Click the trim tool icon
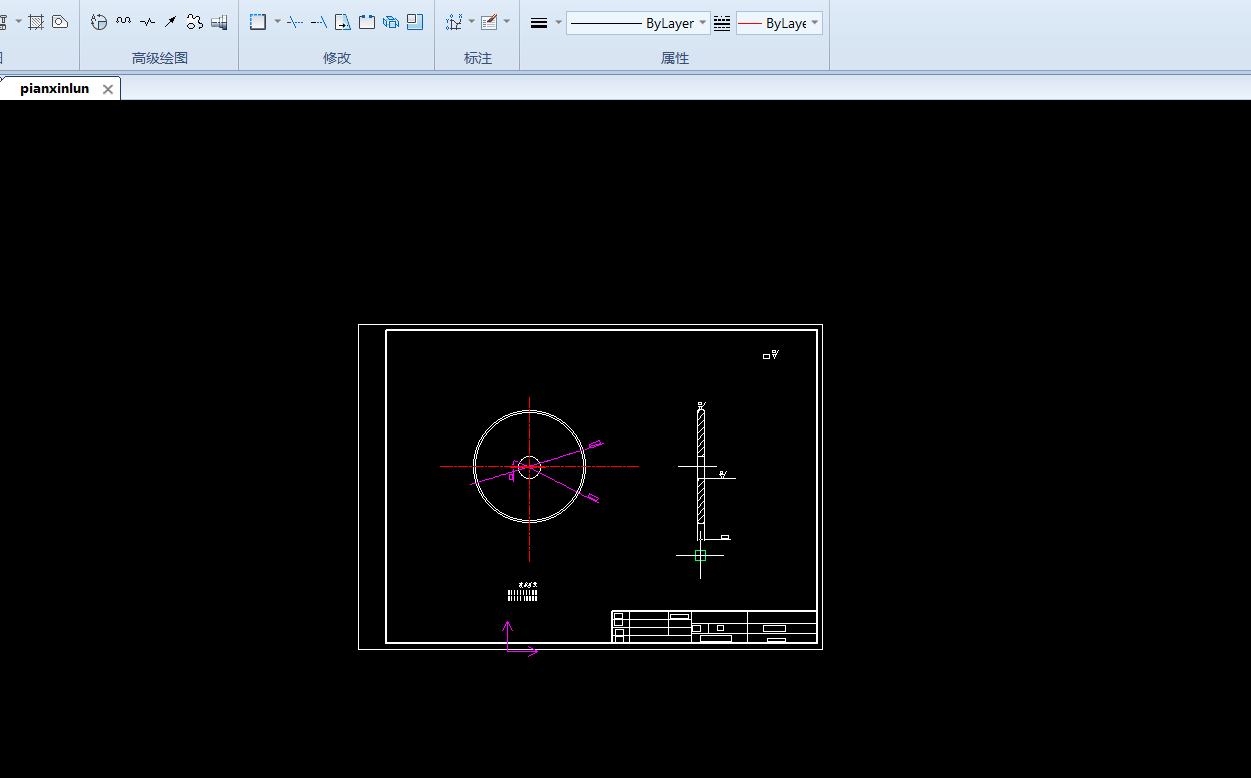 (x=295, y=22)
